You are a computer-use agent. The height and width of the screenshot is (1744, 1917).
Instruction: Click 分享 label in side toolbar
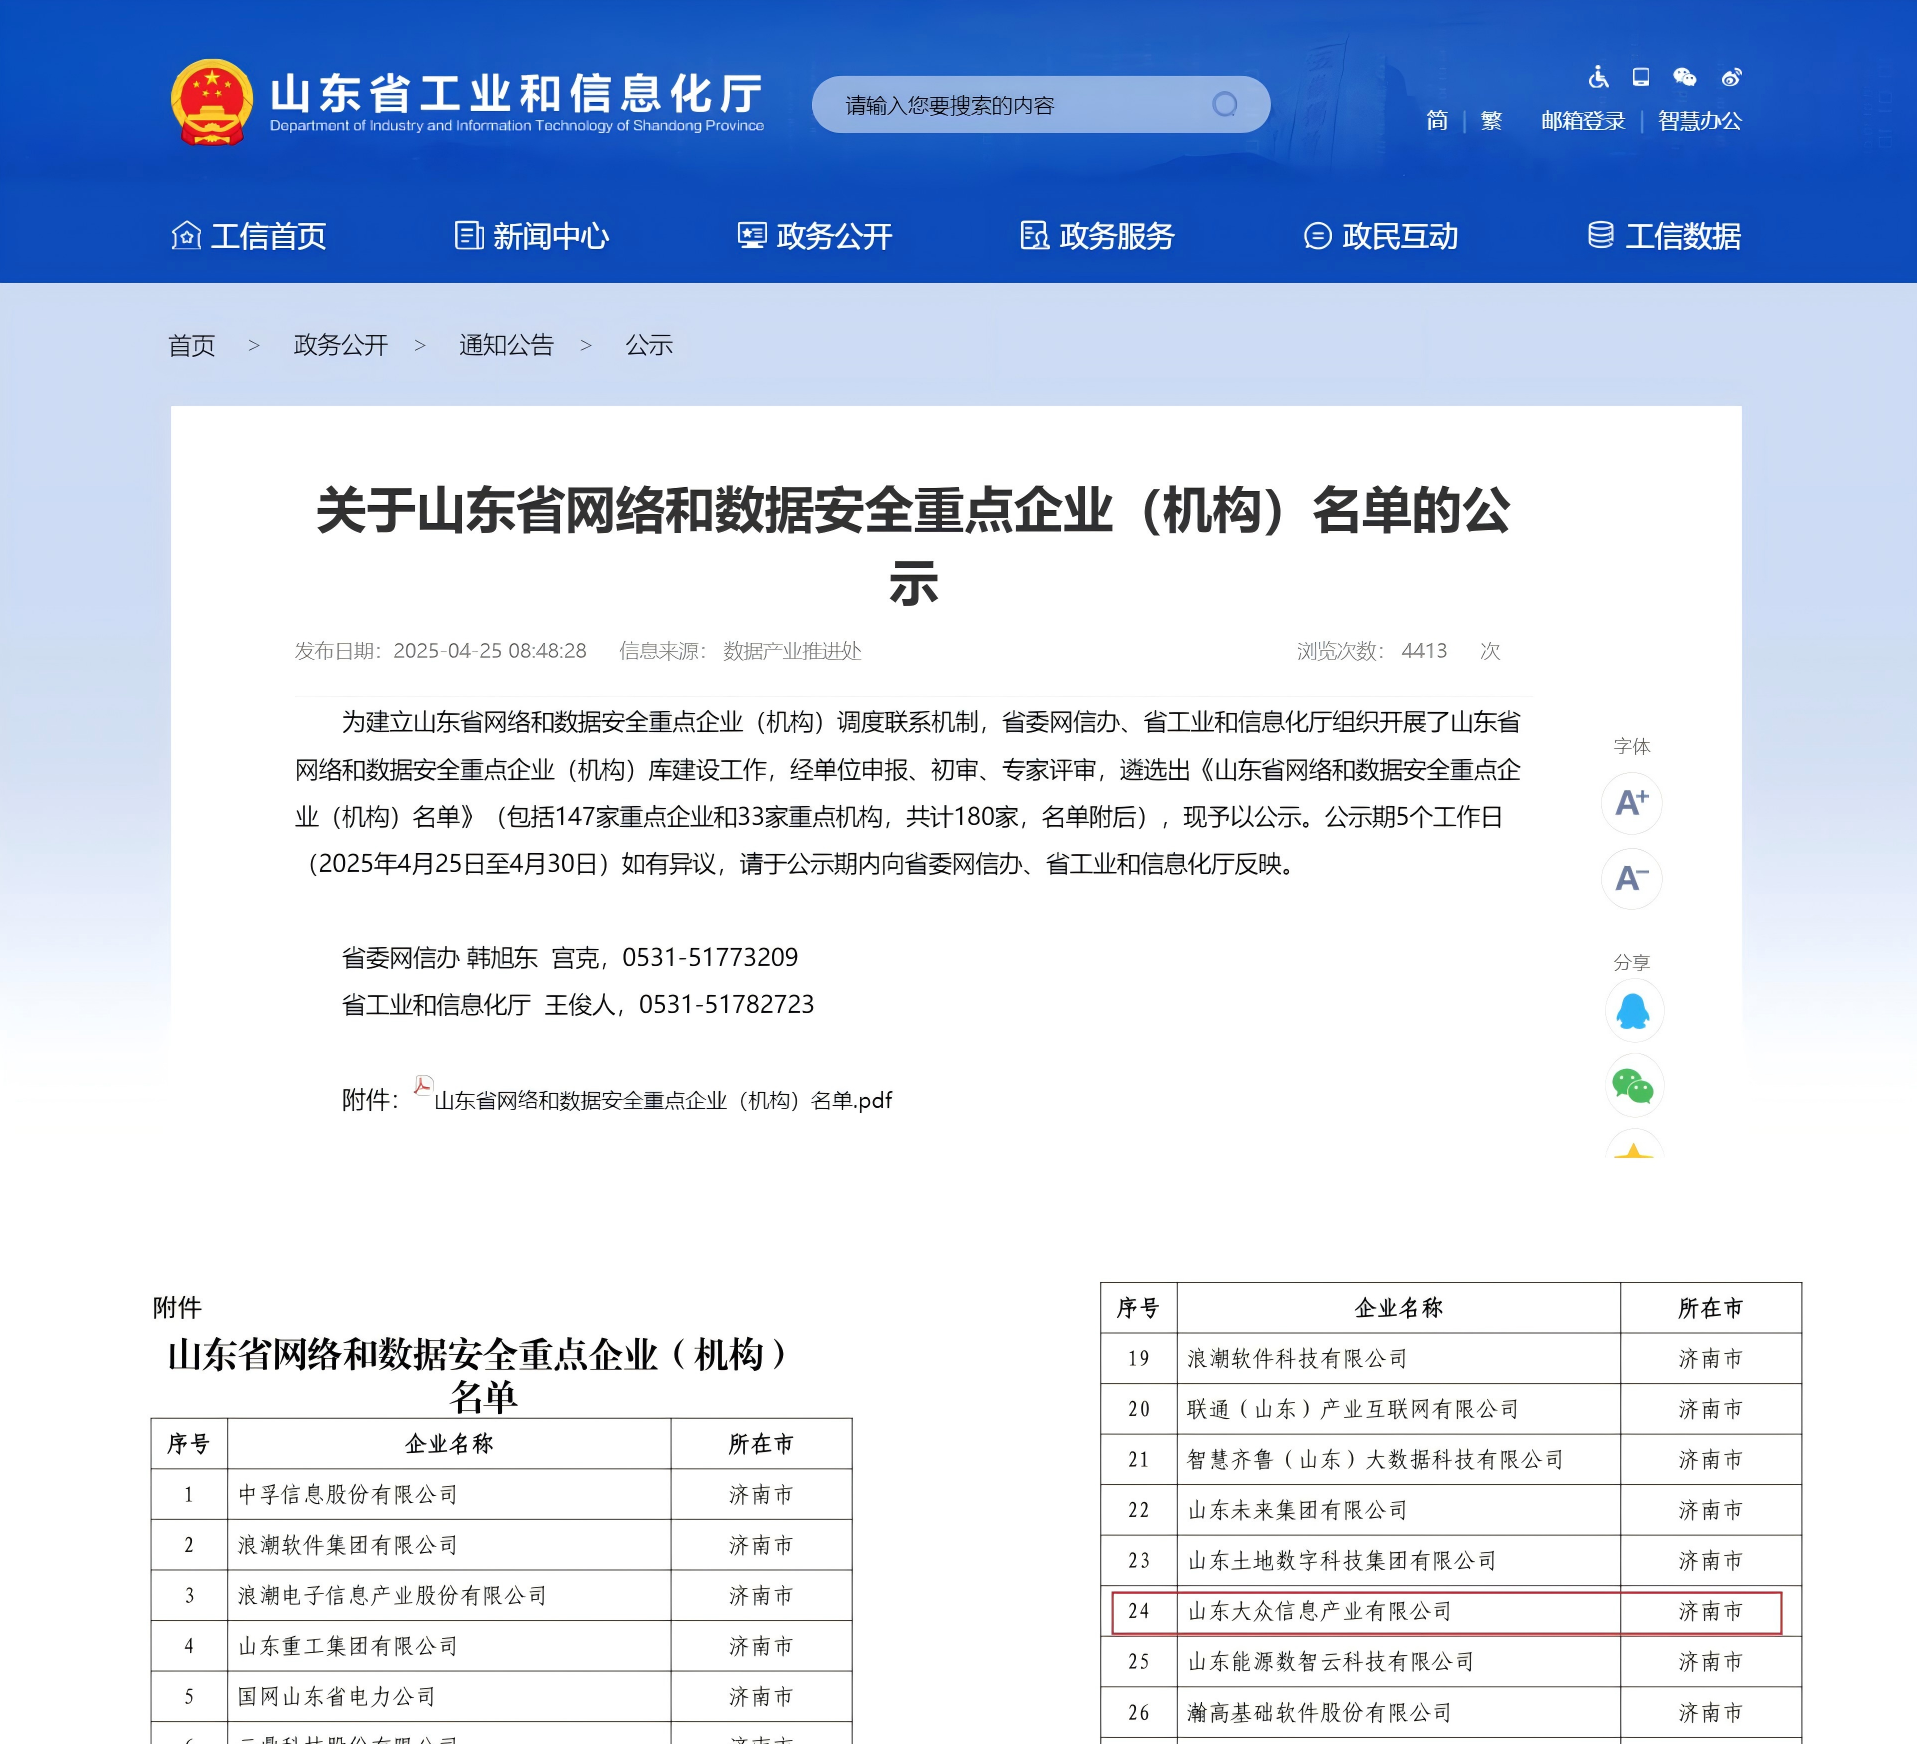(1632, 962)
